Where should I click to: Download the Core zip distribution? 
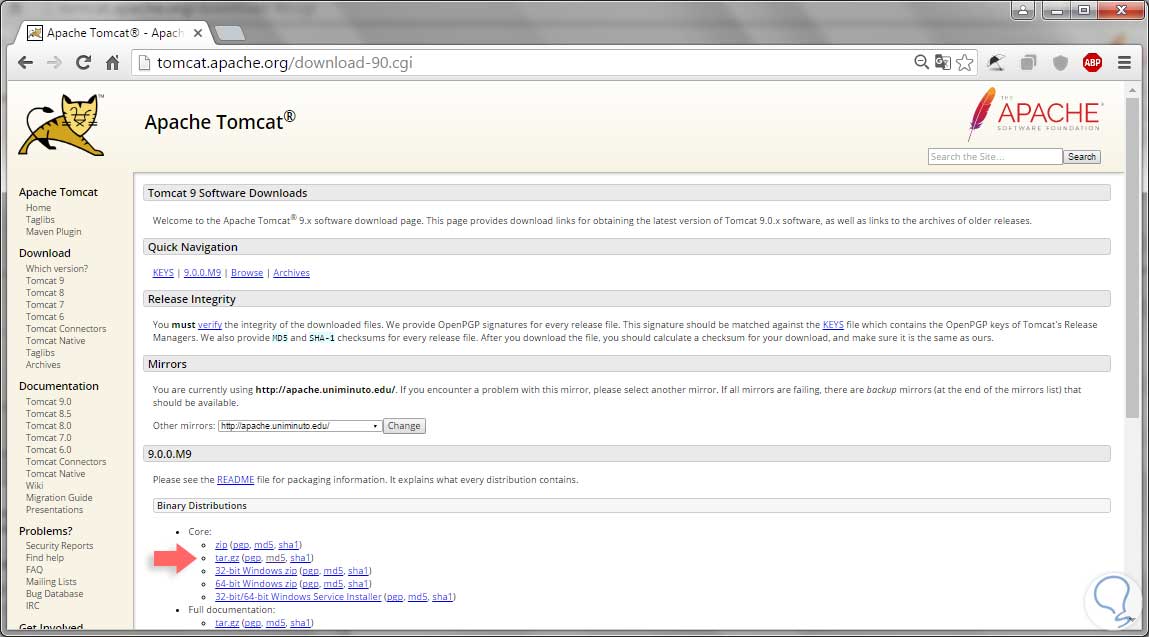click(x=221, y=545)
